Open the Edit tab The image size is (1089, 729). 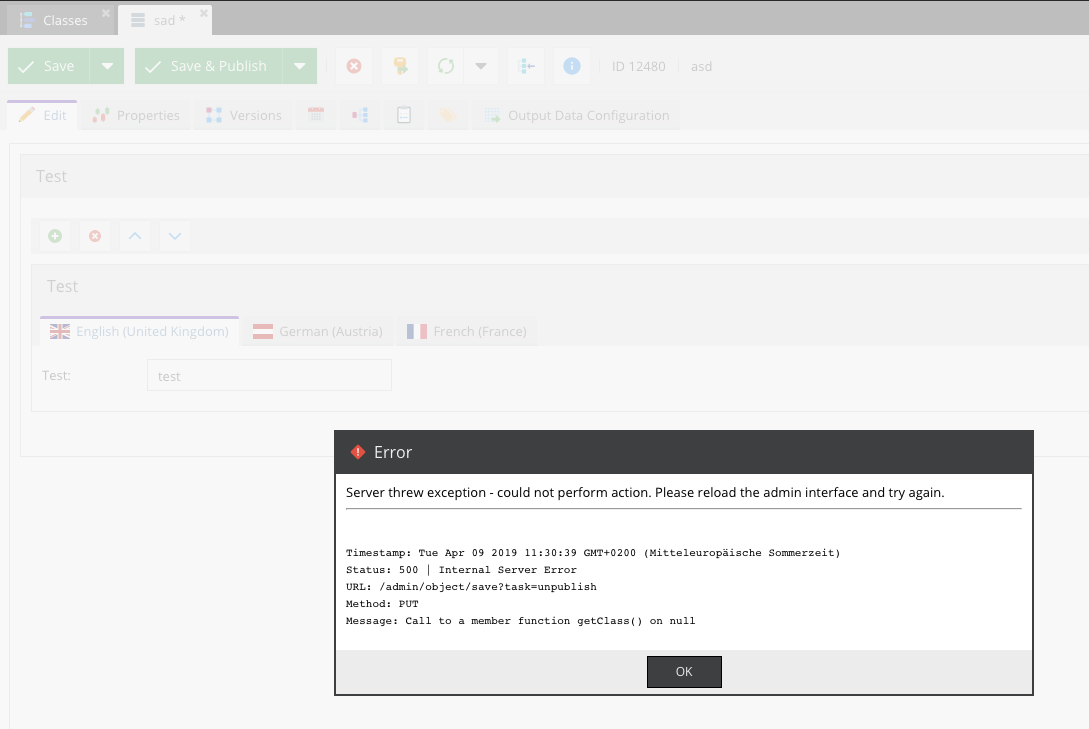tap(42, 115)
